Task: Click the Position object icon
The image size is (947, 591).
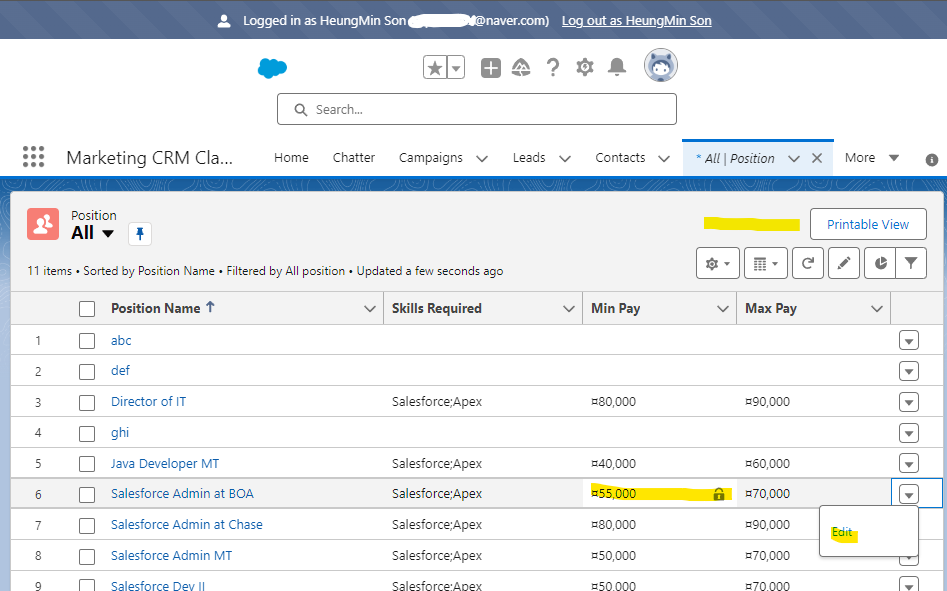Action: tap(43, 224)
